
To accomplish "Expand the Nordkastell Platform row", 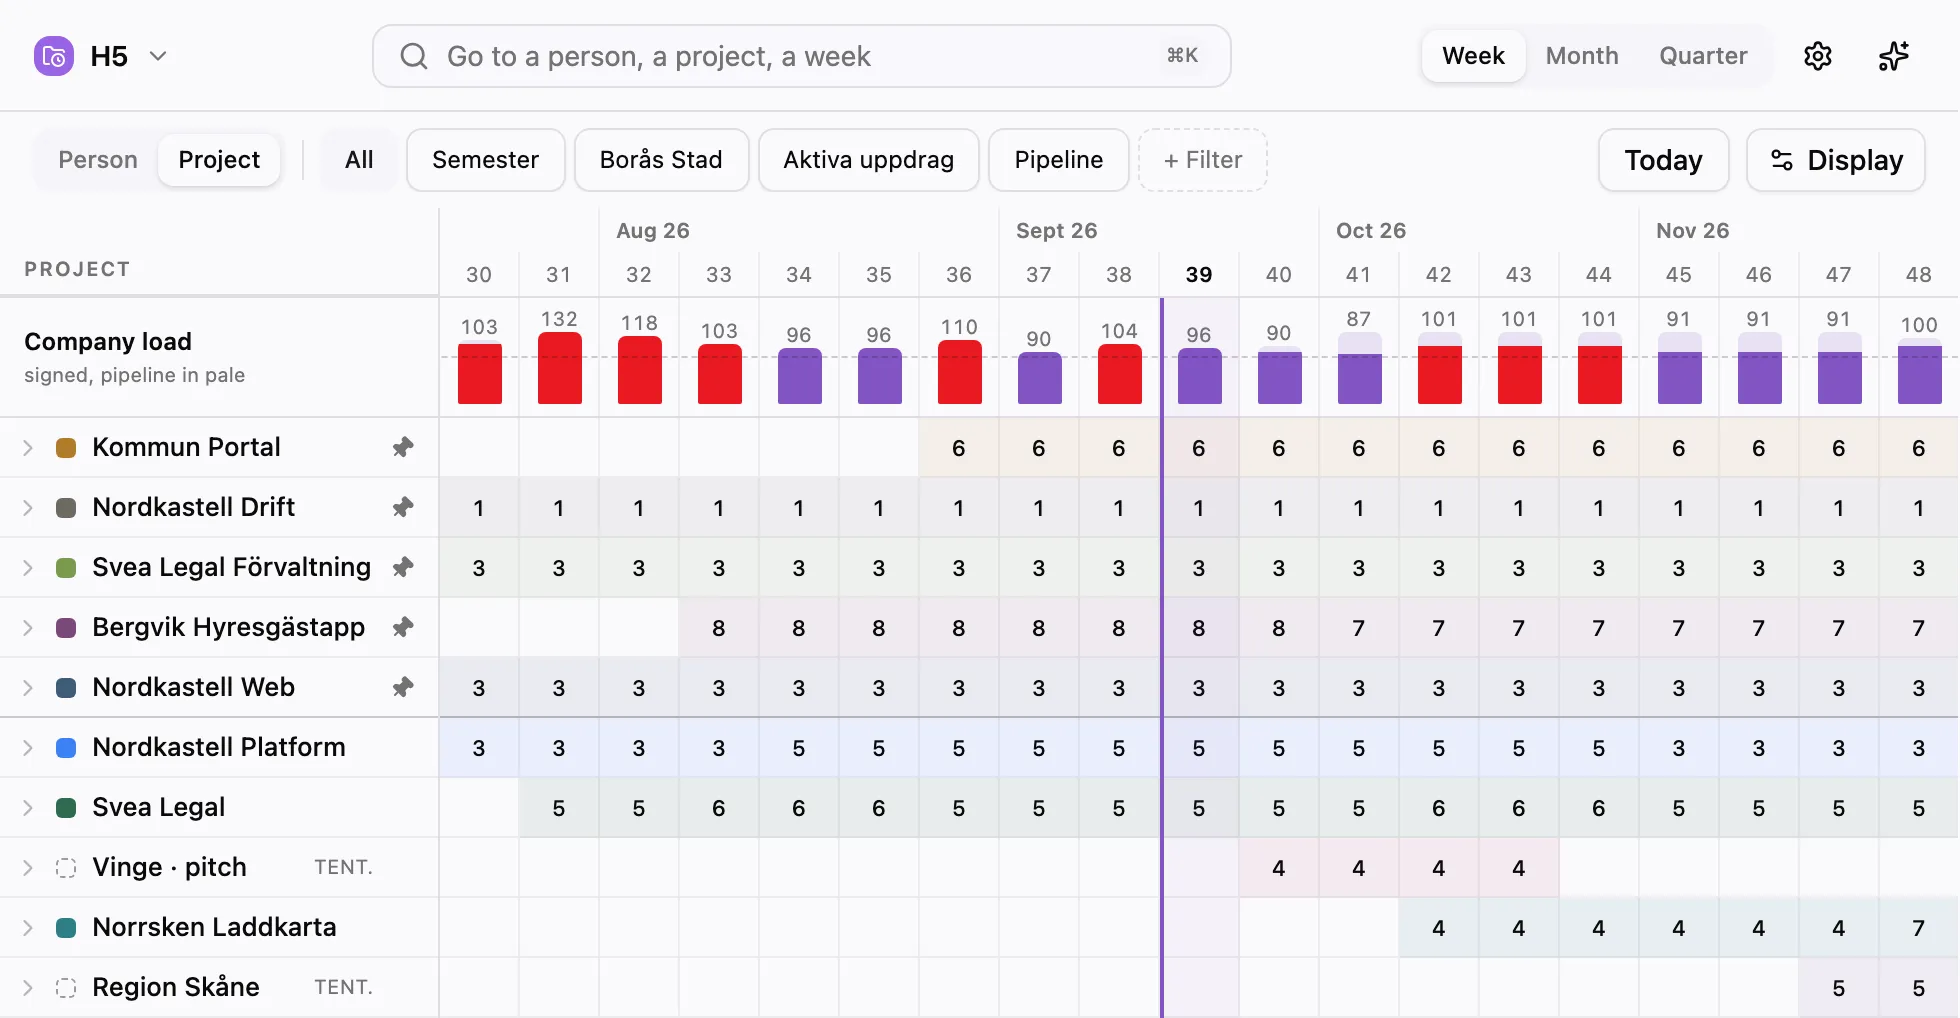I will tap(28, 747).
